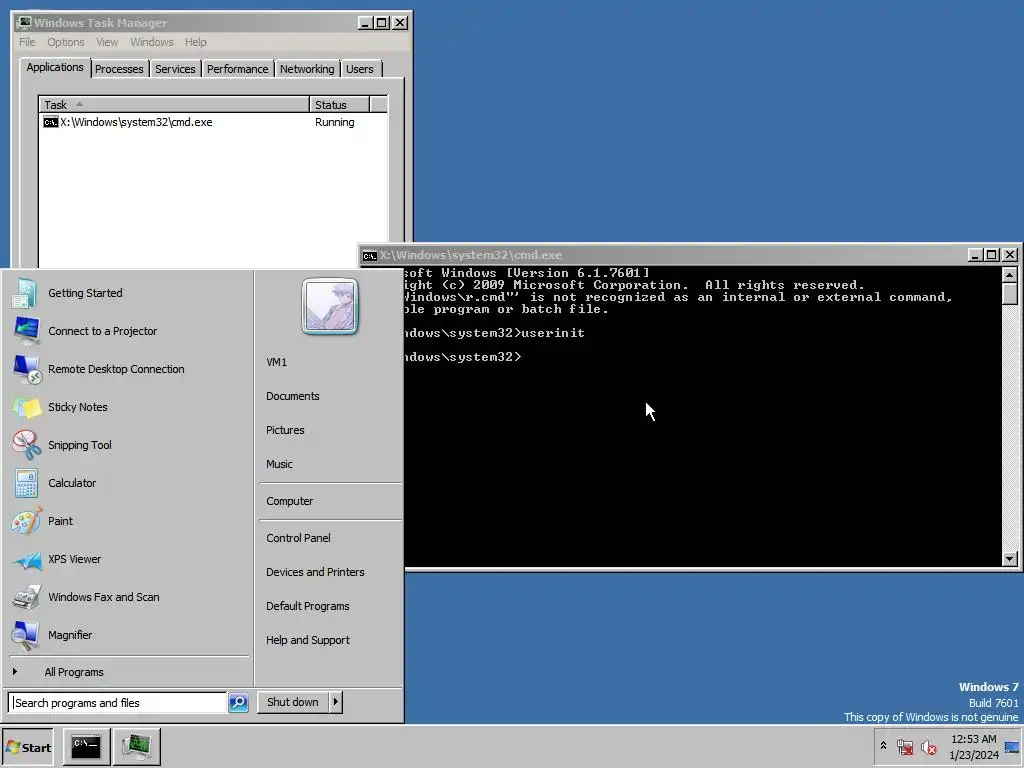Open Task Manager Options menu
This screenshot has width=1024, height=768.
pyautogui.click(x=65, y=42)
